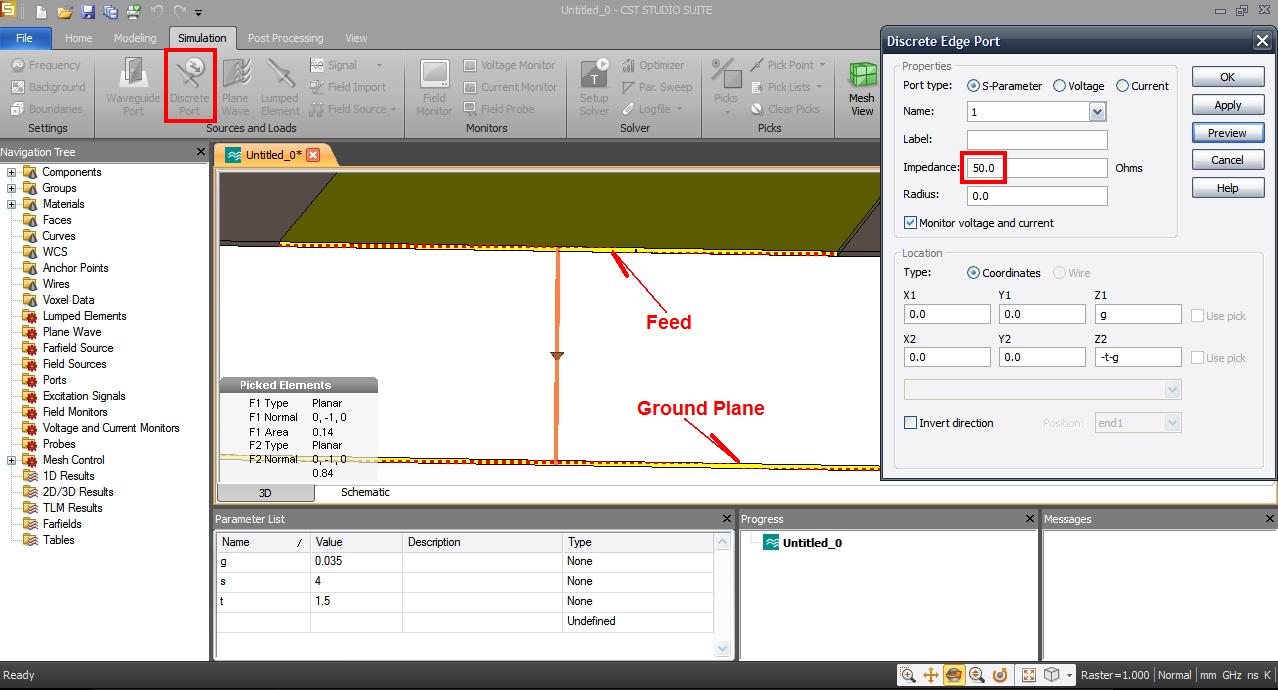
Task: Select the Voltage port type radio button
Action: 1059,86
